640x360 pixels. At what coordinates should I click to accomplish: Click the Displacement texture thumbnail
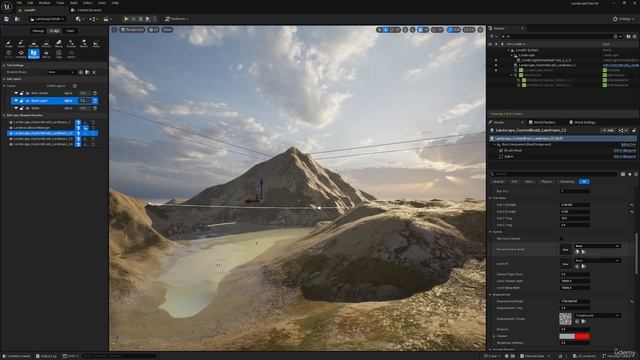(x=565, y=318)
